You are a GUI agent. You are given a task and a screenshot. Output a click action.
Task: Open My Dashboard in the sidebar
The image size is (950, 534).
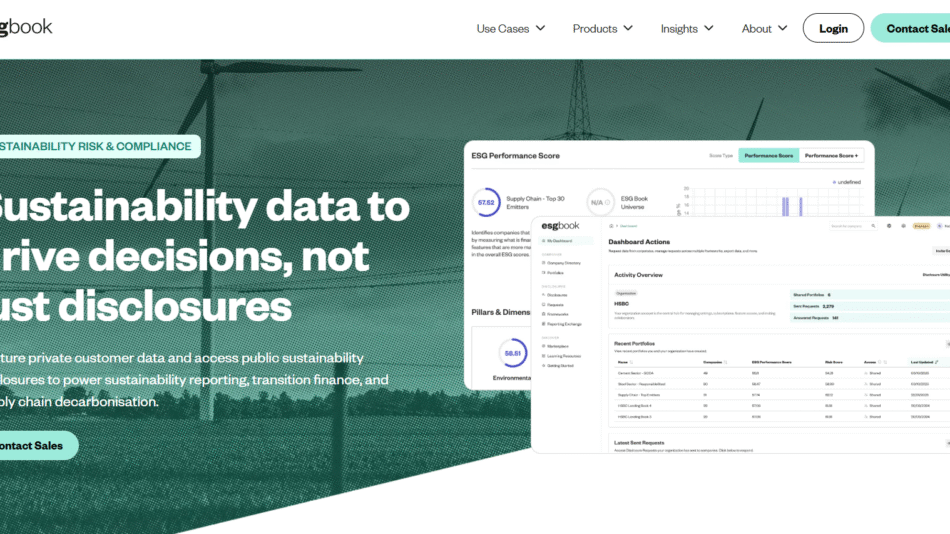[x=561, y=241]
